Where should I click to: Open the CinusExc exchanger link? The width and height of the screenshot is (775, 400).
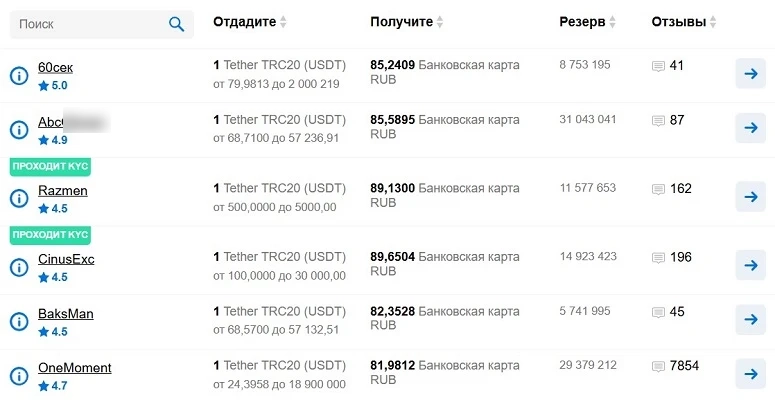click(x=66, y=259)
